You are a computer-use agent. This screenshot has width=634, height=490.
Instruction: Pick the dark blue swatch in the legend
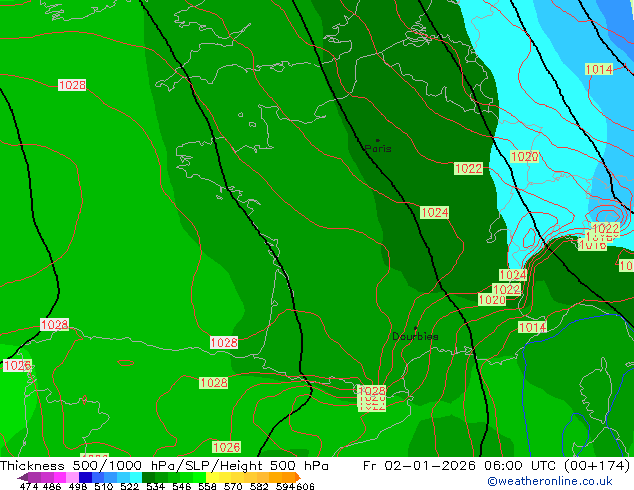[85, 477]
